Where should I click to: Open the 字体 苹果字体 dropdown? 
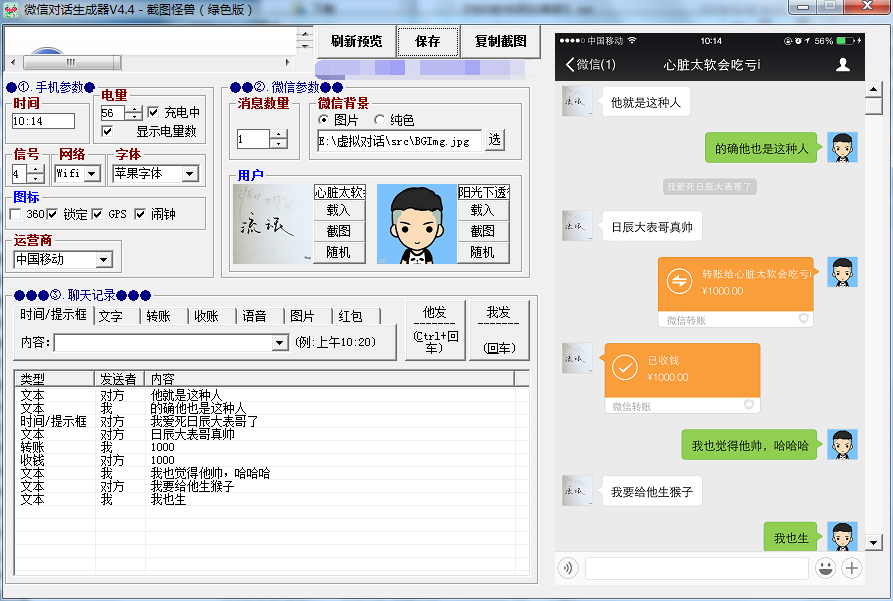click(x=190, y=173)
